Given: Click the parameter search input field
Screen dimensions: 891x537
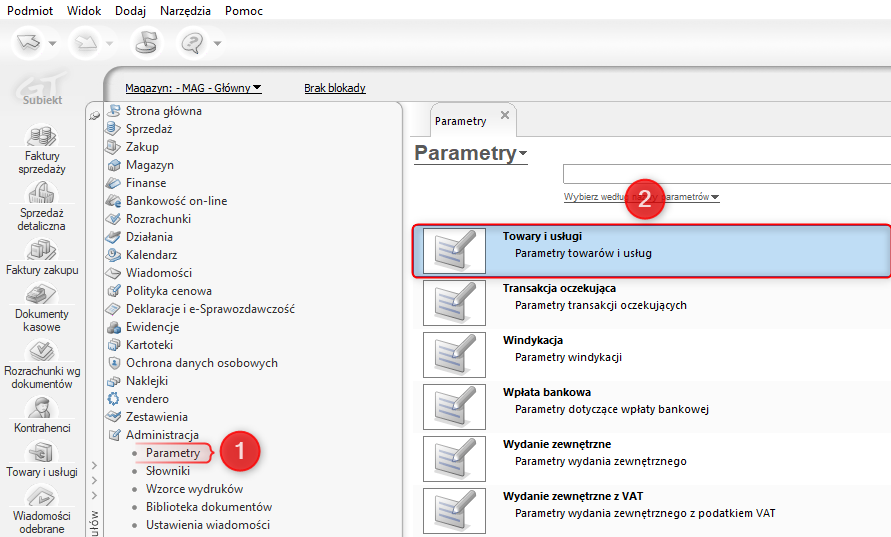Looking at the screenshot, I should 727,173.
